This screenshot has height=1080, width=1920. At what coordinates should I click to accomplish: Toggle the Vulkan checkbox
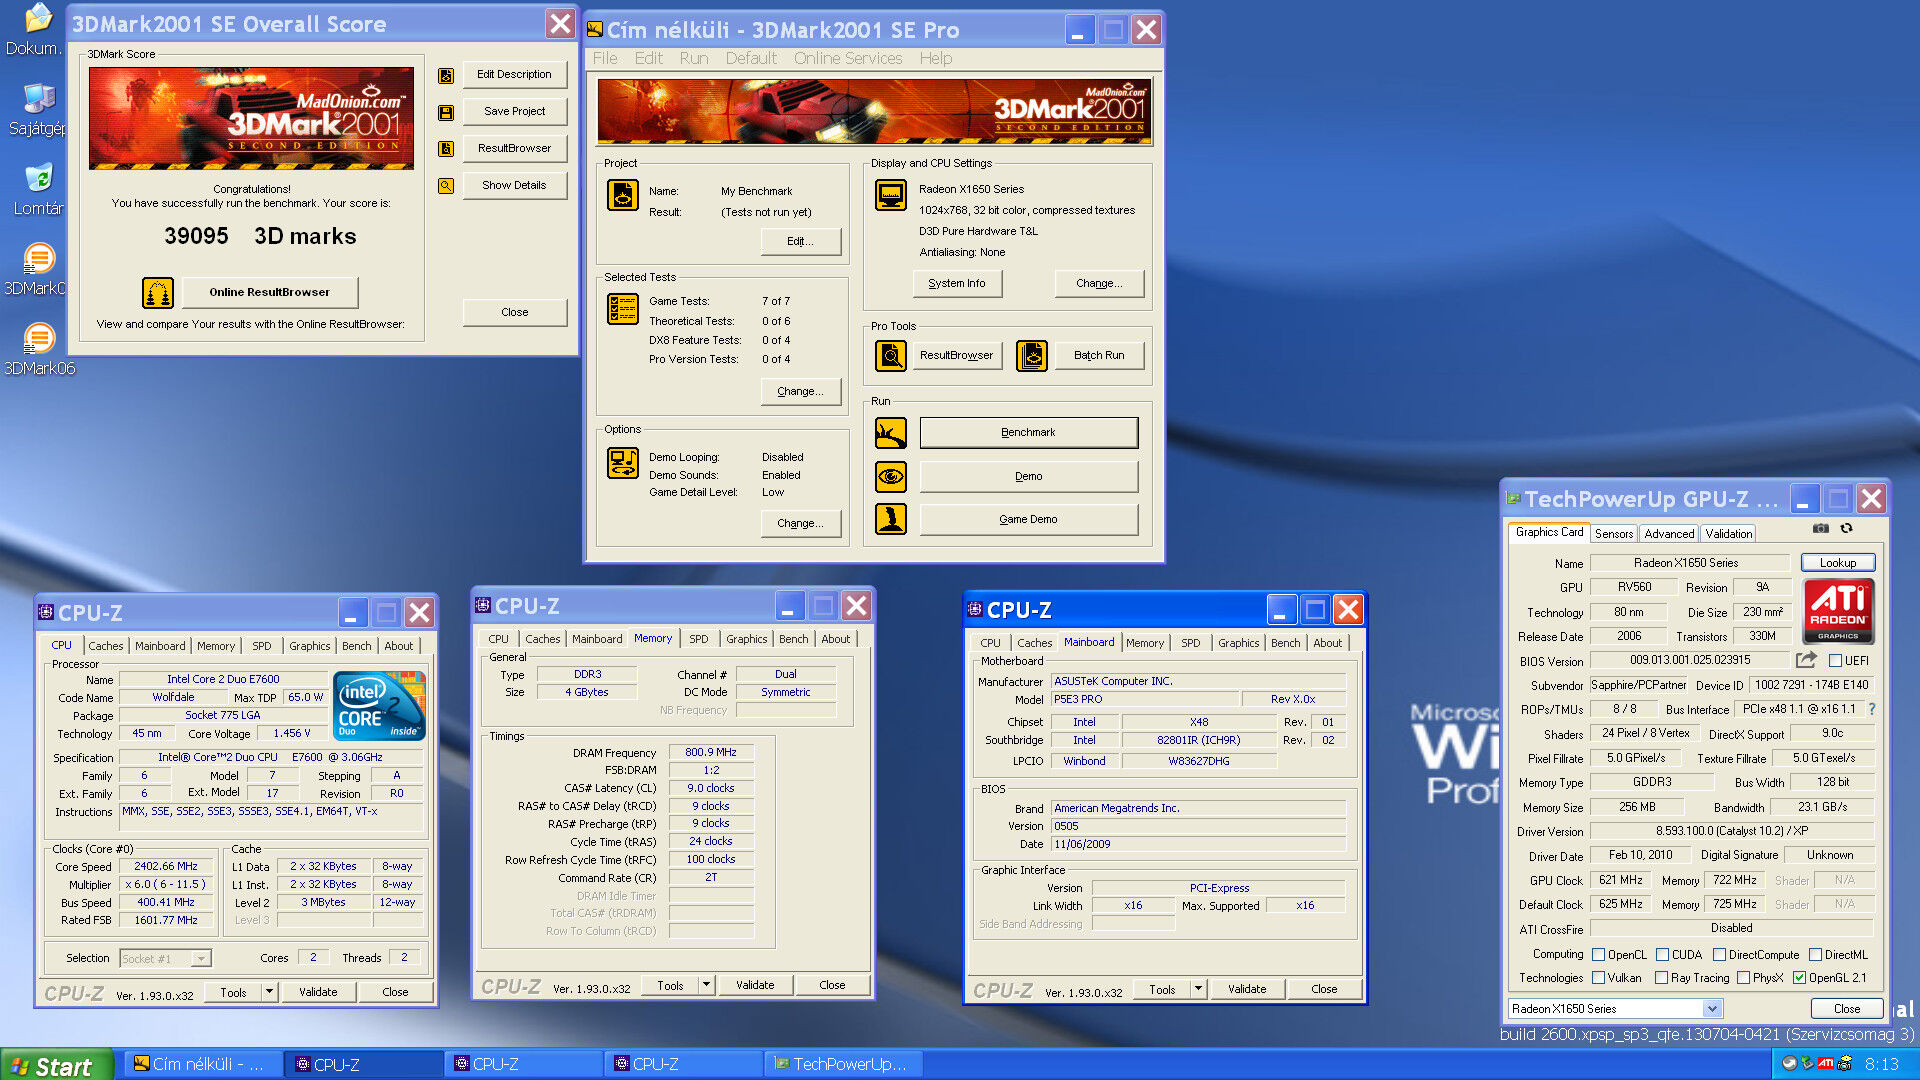point(1598,978)
